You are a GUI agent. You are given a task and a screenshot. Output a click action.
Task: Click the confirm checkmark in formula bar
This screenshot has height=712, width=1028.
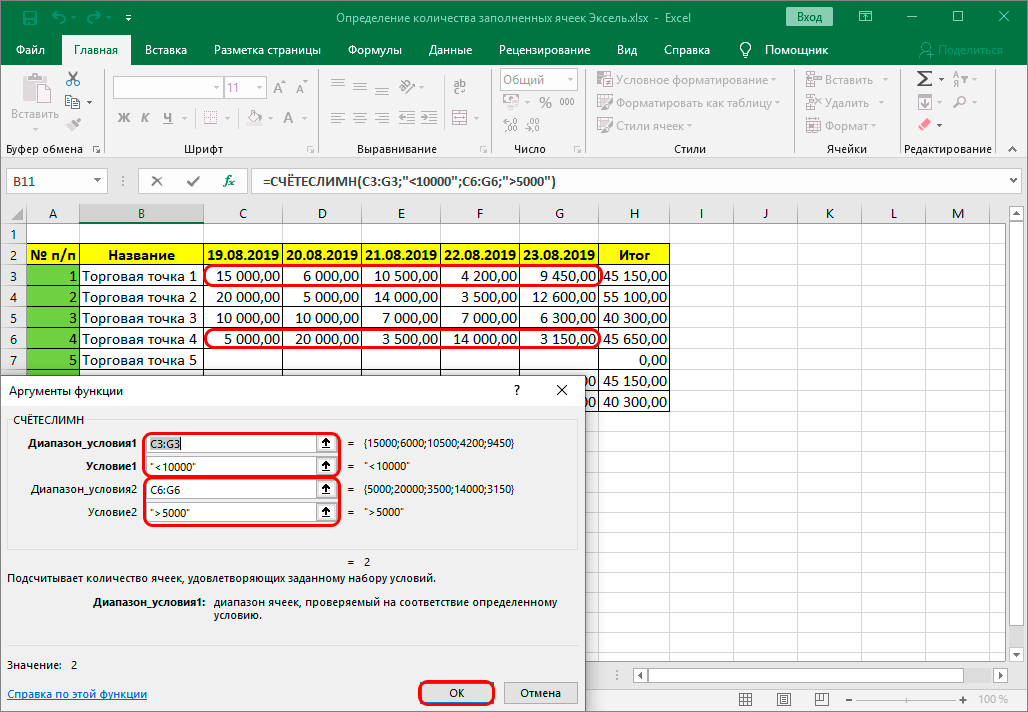(193, 181)
